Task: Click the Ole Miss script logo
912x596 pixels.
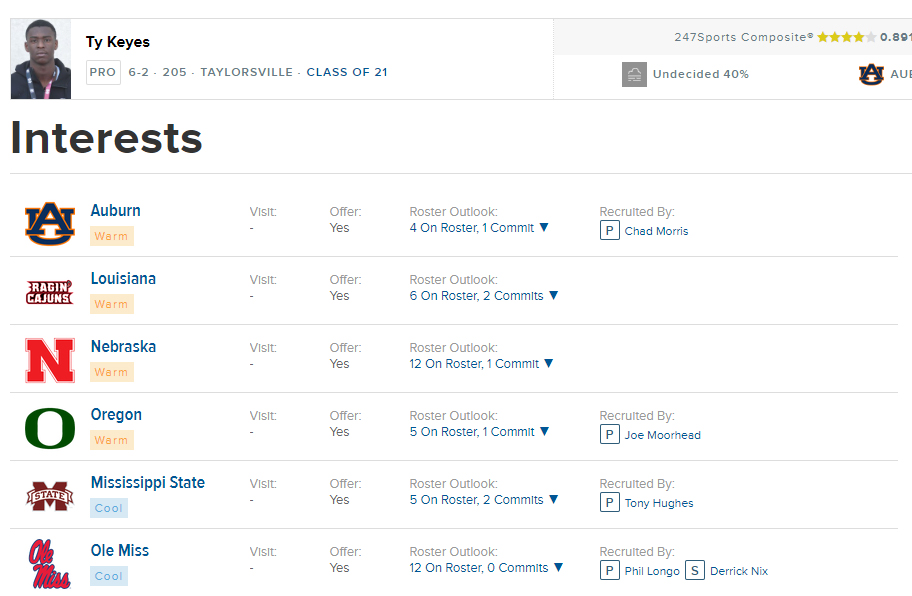Action: 50,564
